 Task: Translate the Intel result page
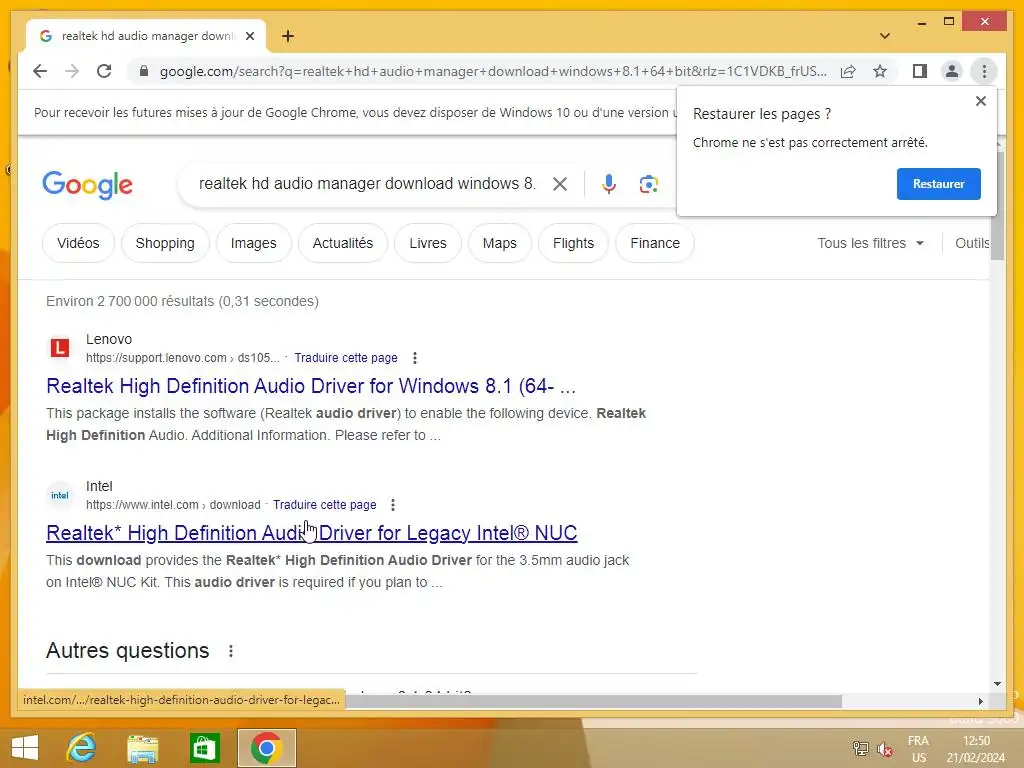click(325, 505)
